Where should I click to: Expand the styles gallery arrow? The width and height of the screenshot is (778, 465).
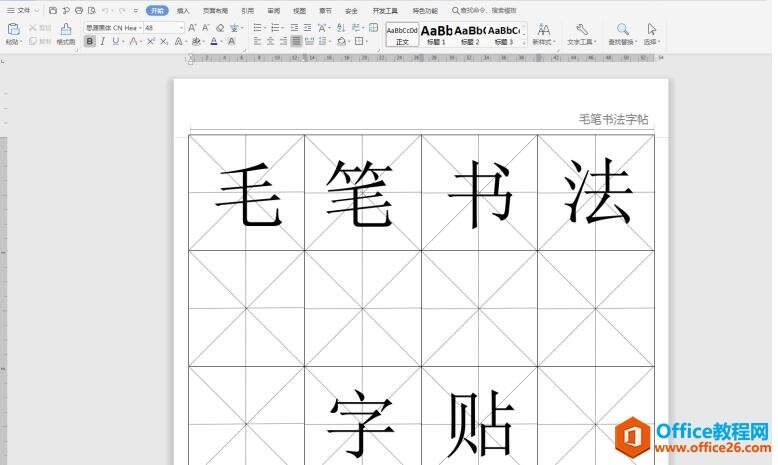[524, 43]
